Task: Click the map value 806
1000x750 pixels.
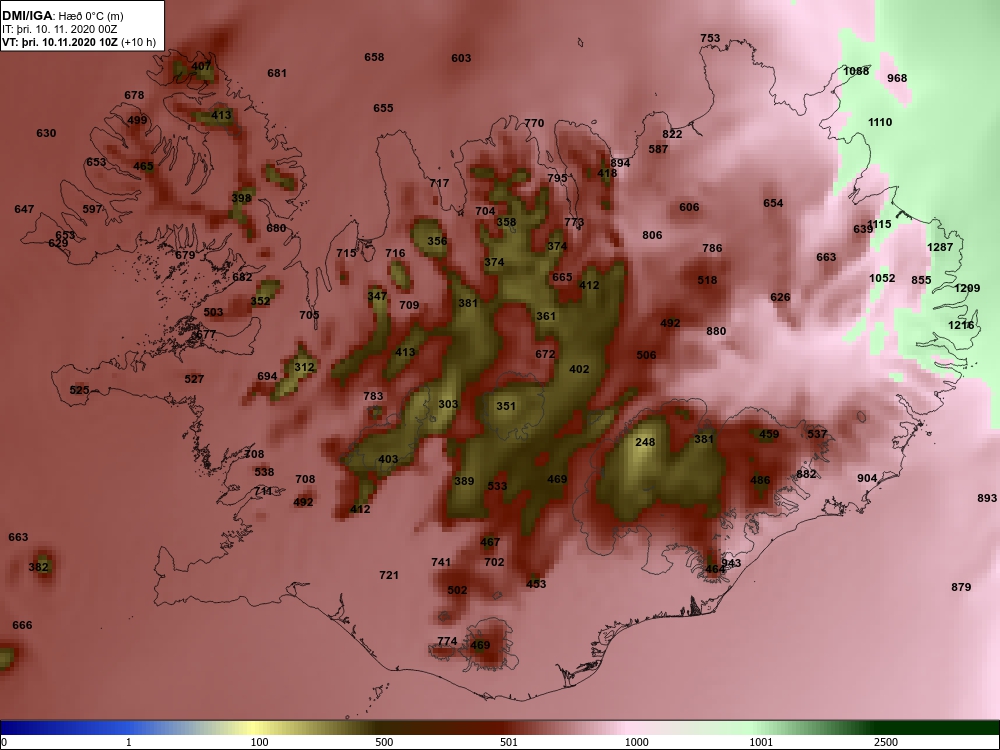Action: coord(652,235)
